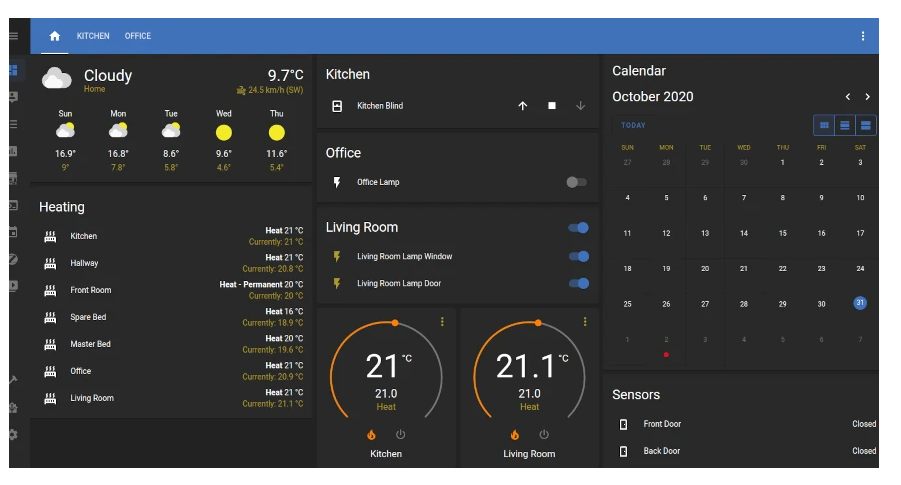
Task: Set Kitchen thermostat to heat mode
Action: [371, 435]
